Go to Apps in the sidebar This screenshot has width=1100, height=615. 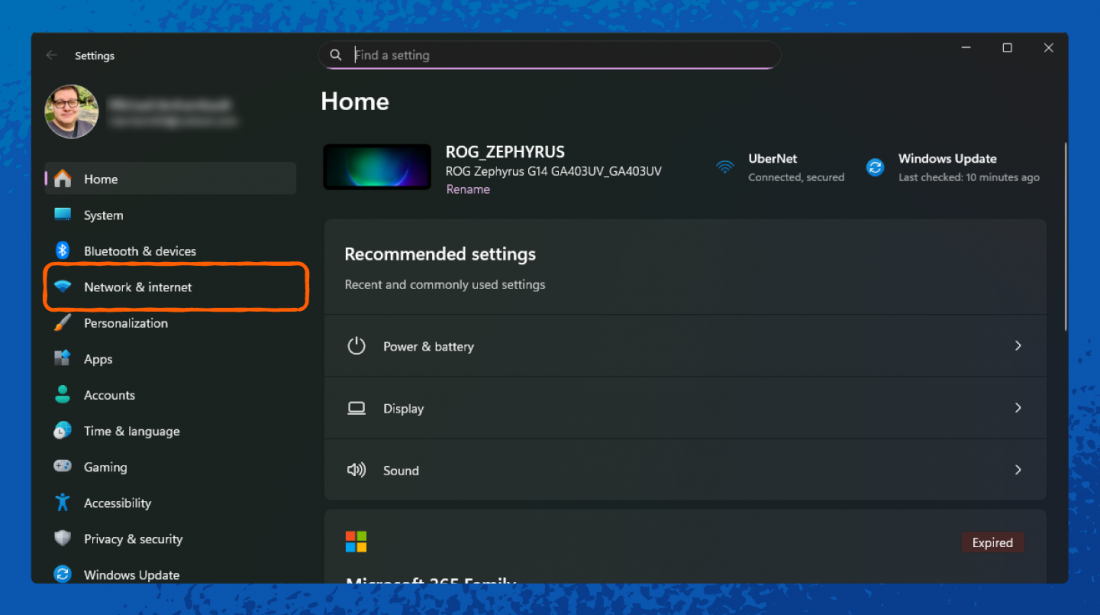coord(98,359)
